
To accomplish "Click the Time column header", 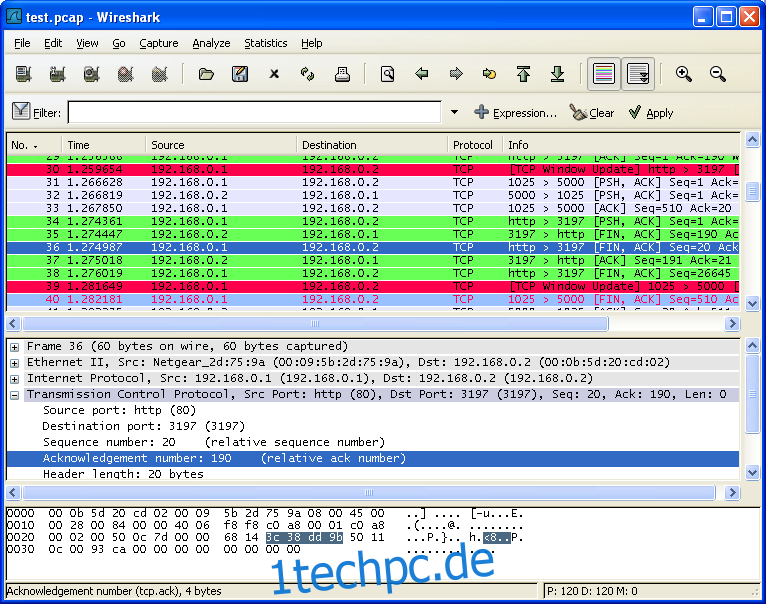I will pos(104,145).
